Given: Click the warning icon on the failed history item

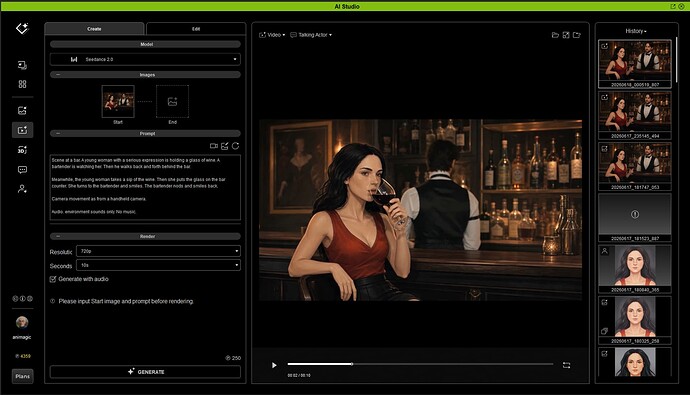Looking at the screenshot, I should 635,214.
